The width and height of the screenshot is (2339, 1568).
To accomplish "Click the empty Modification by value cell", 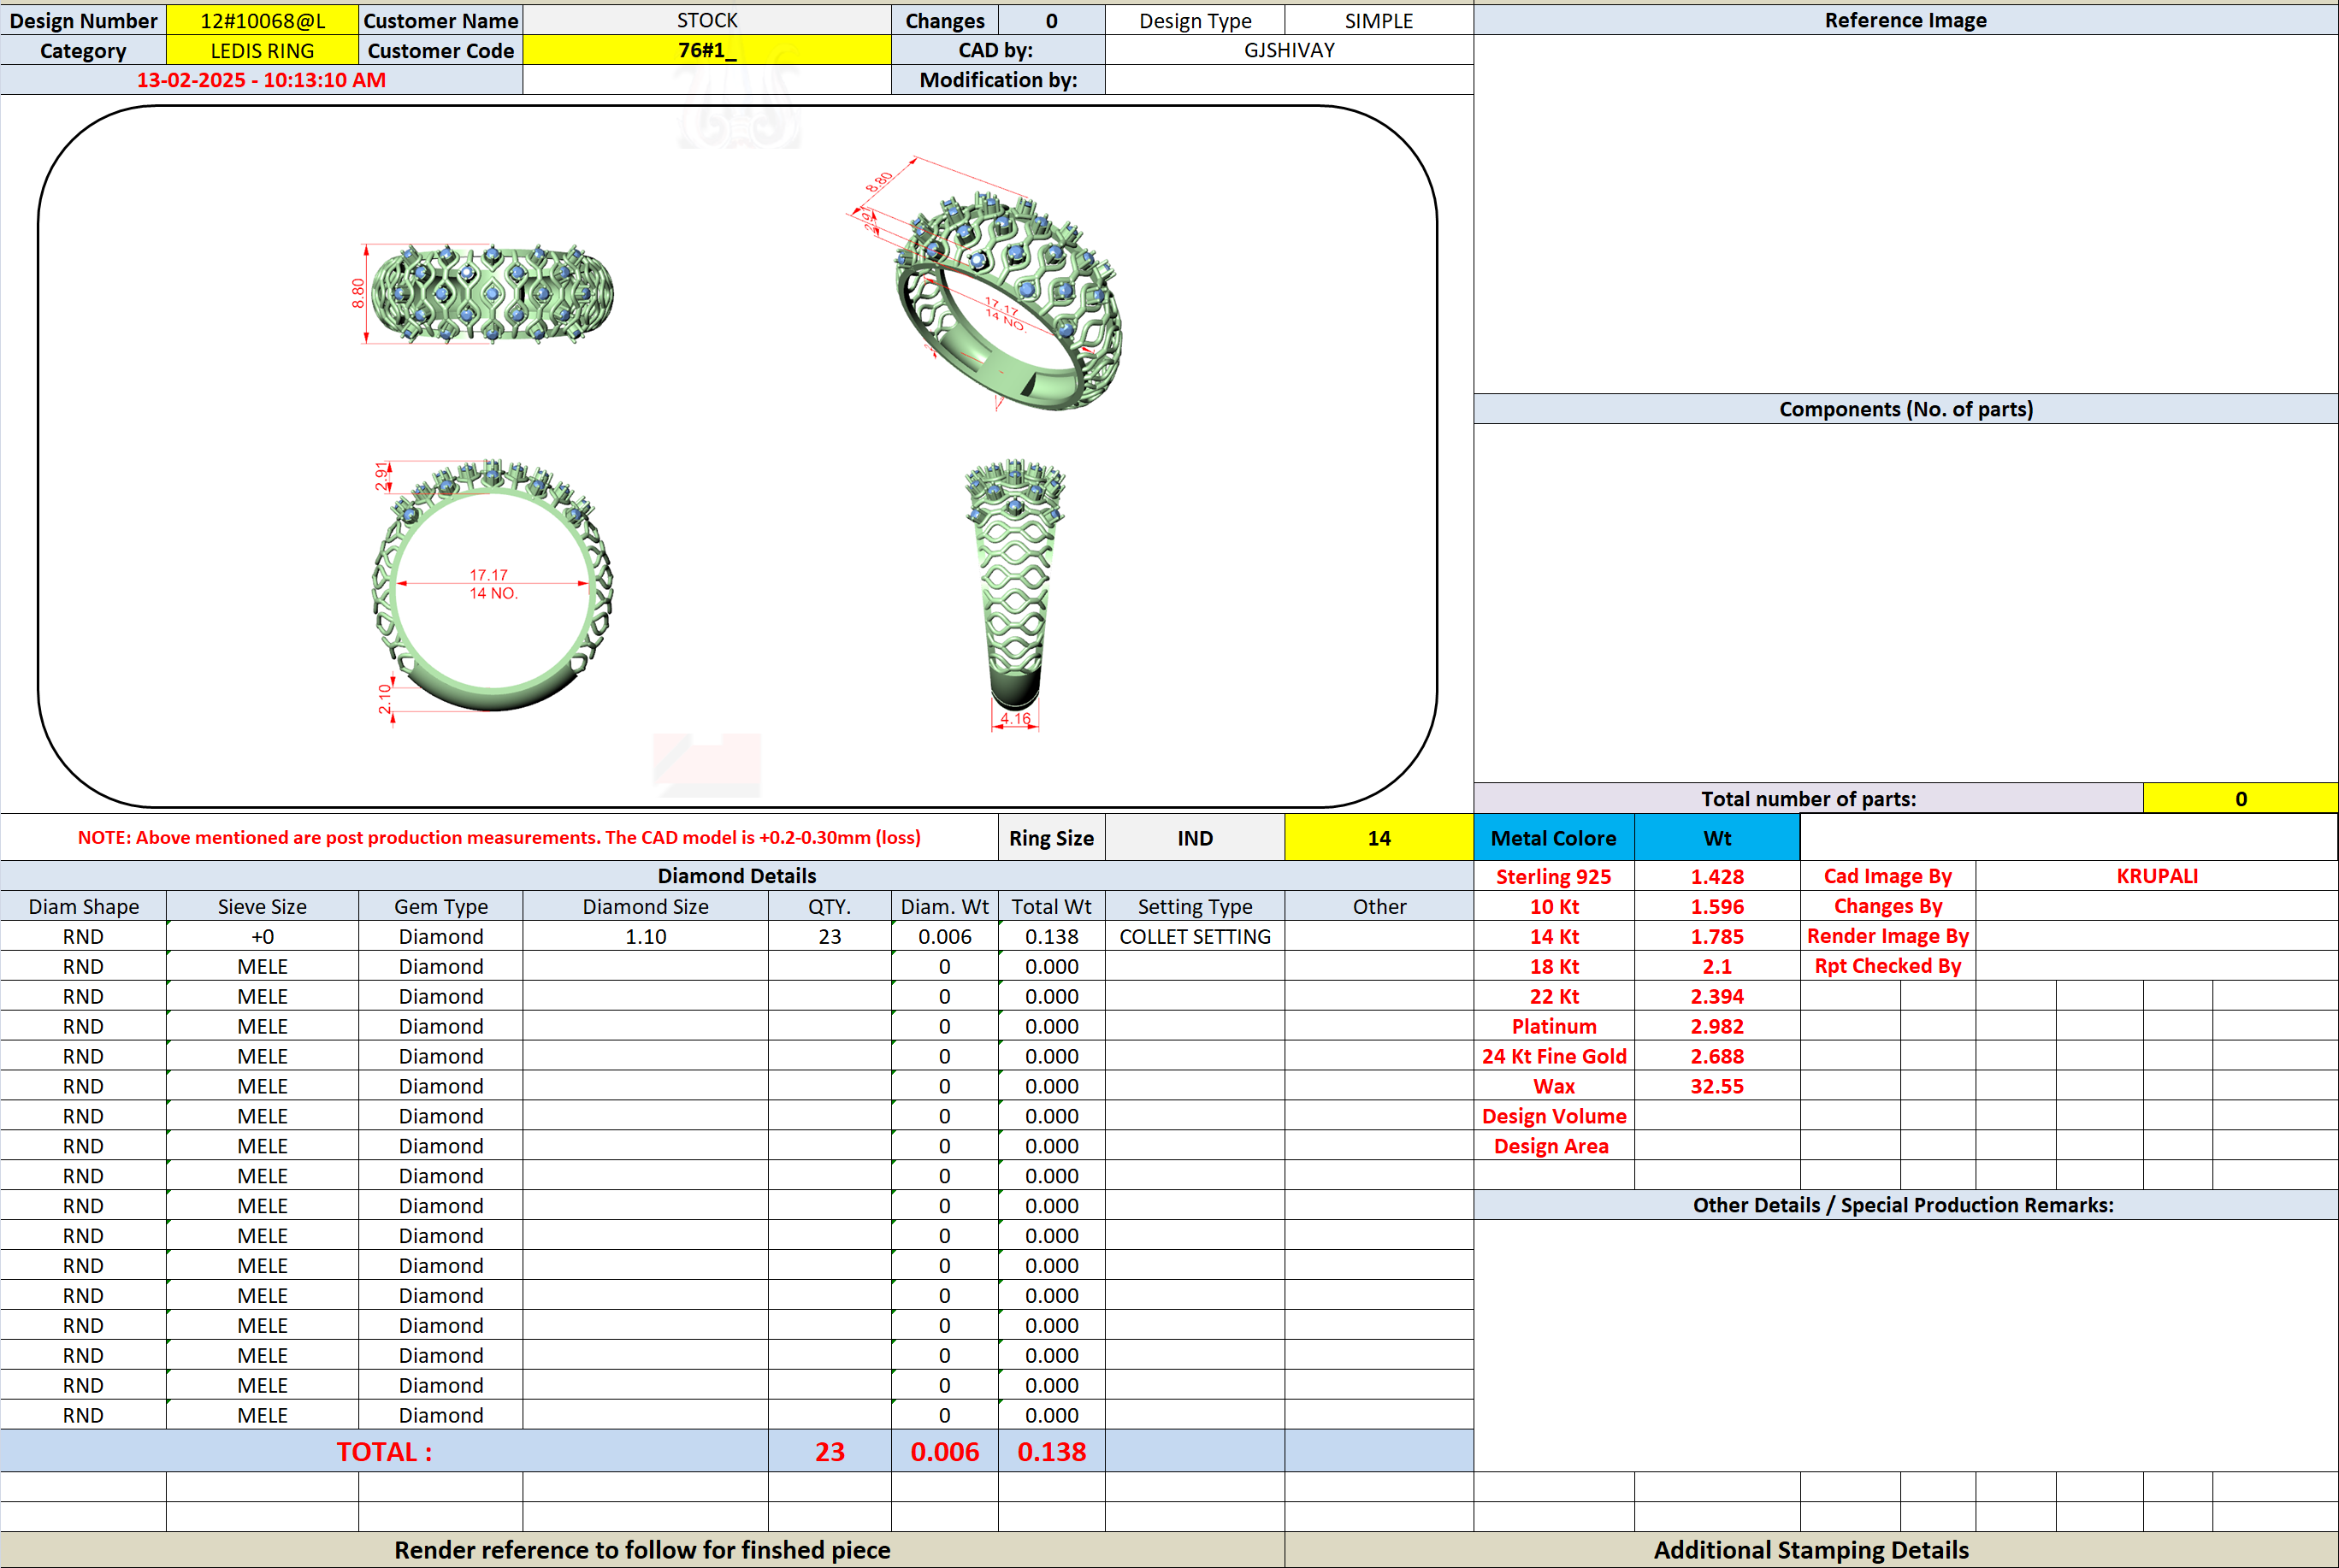I will point(1289,80).
